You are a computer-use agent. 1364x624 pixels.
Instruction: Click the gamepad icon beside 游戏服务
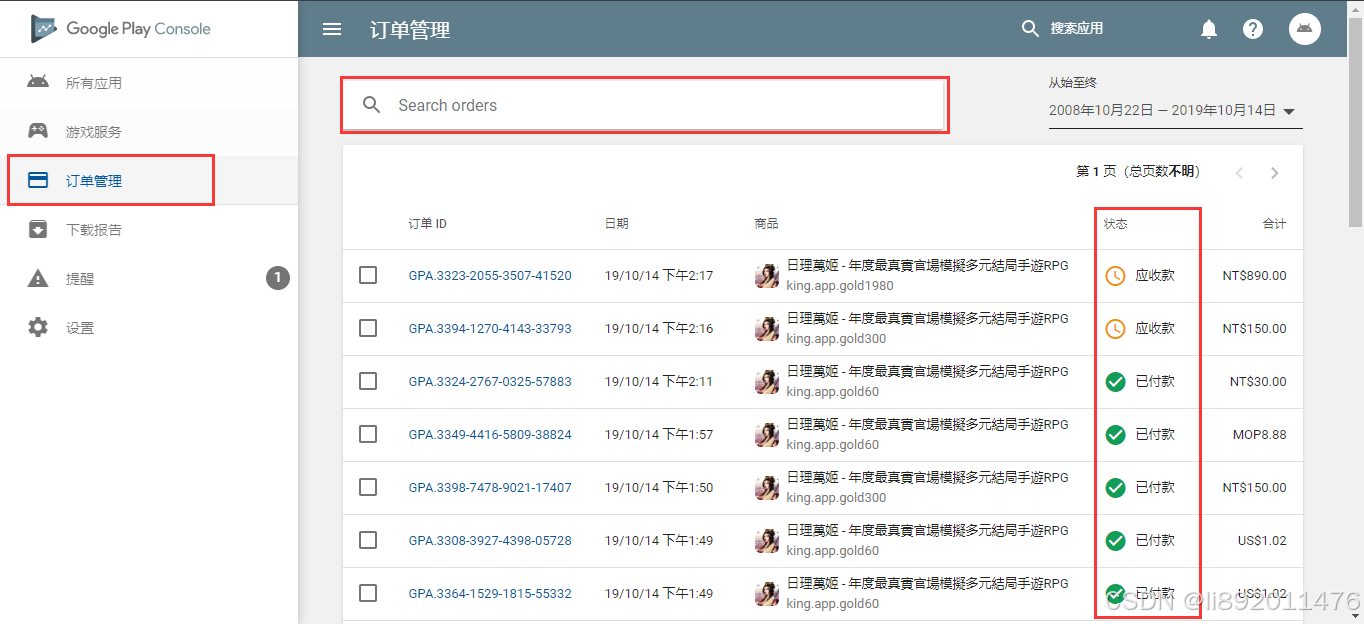[x=38, y=131]
